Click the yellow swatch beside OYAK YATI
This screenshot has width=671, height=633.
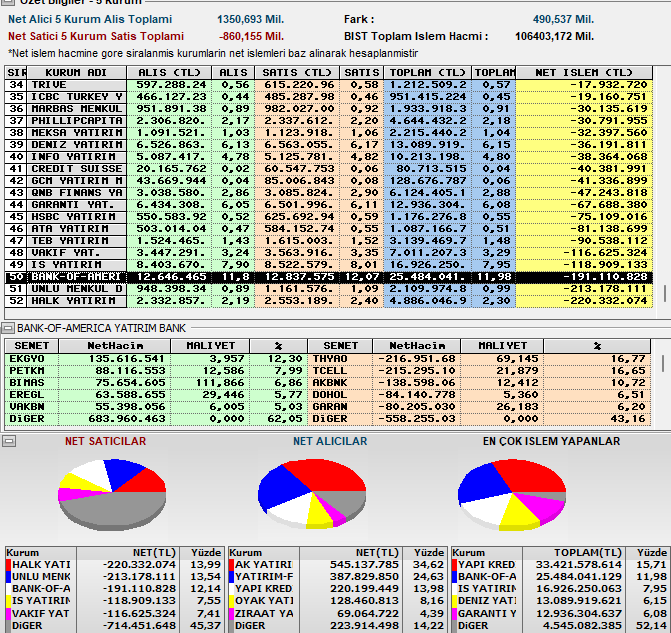232,601
